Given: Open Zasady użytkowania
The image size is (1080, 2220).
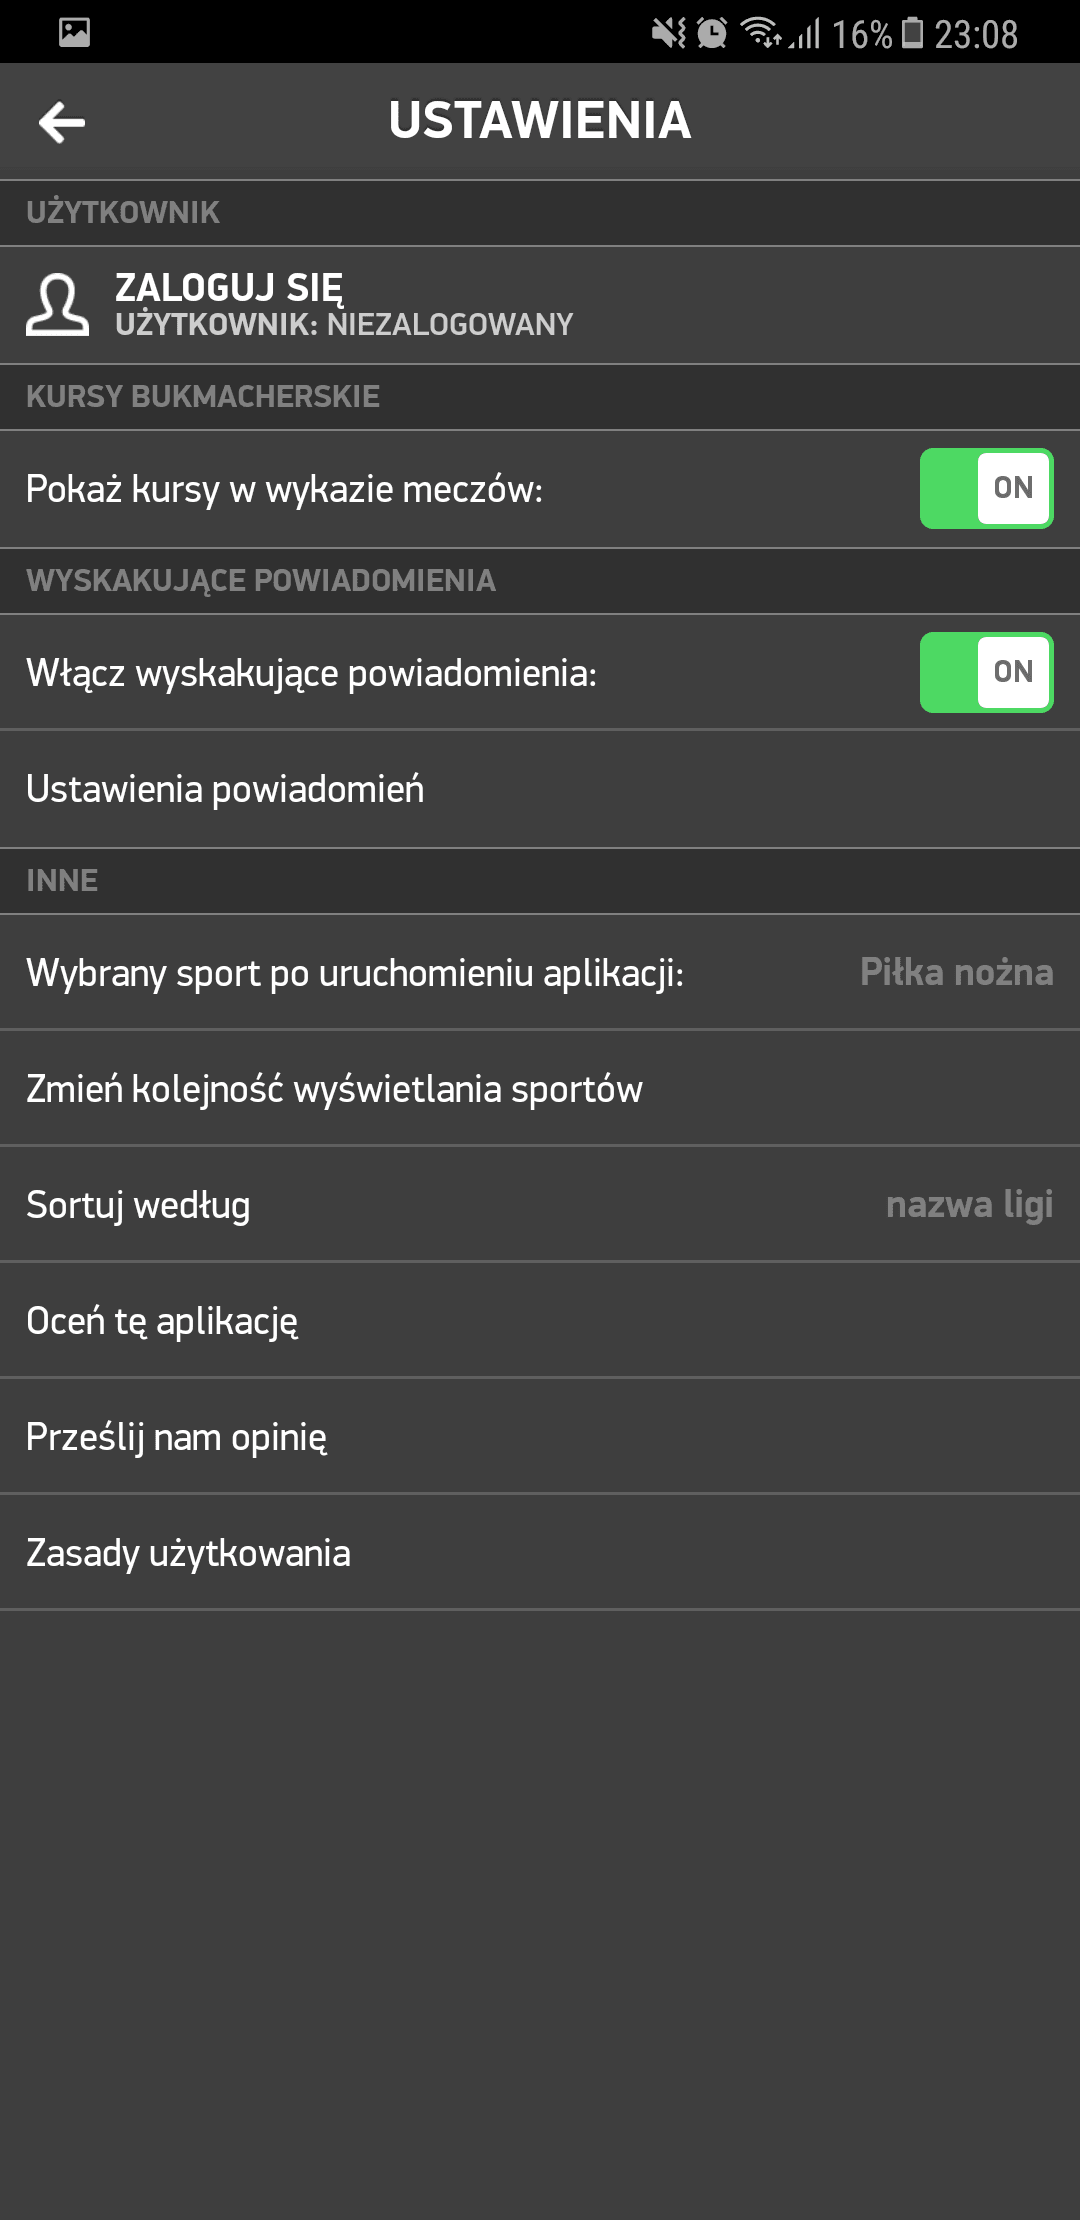Looking at the screenshot, I should 188,1553.
